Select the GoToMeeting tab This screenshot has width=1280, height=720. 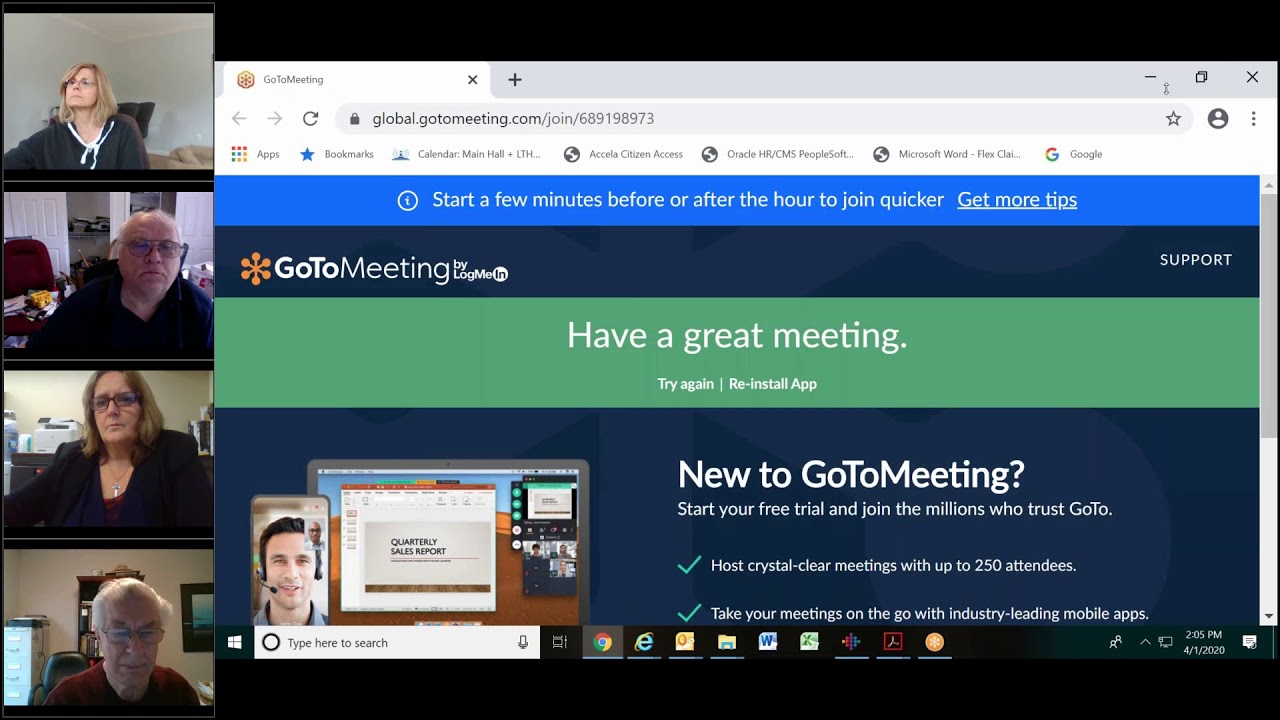(x=358, y=80)
